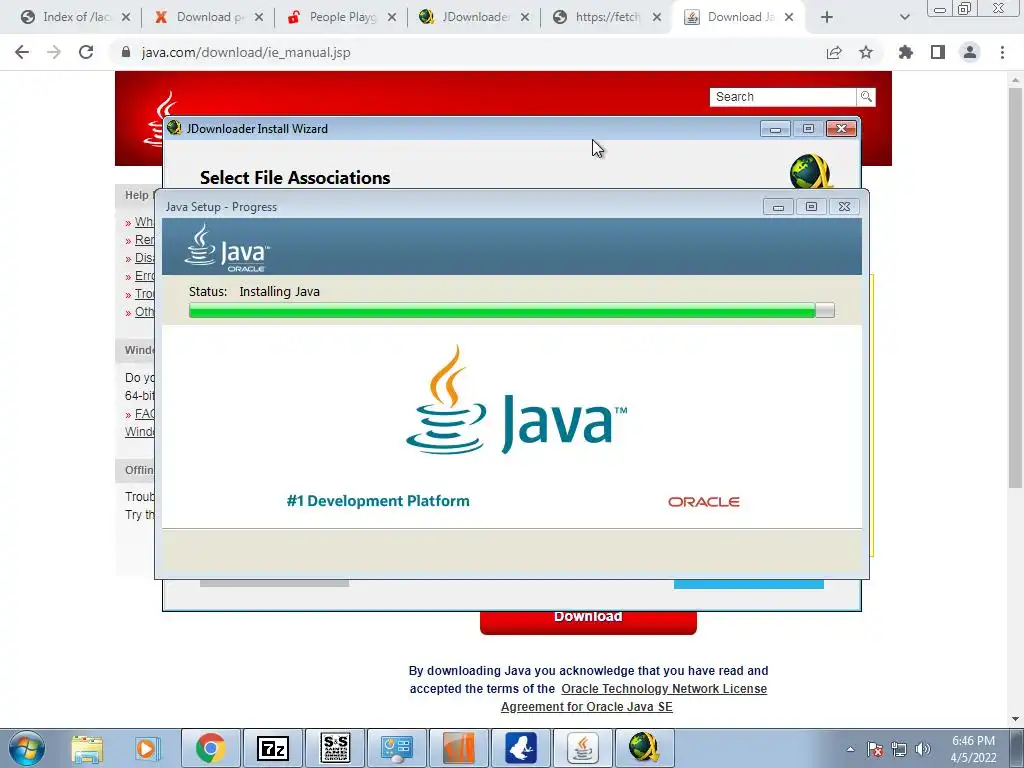Viewport: 1024px width, 768px height.
Task: Open 'Agreement for Oracle Java SE' link
Action: coord(586,707)
